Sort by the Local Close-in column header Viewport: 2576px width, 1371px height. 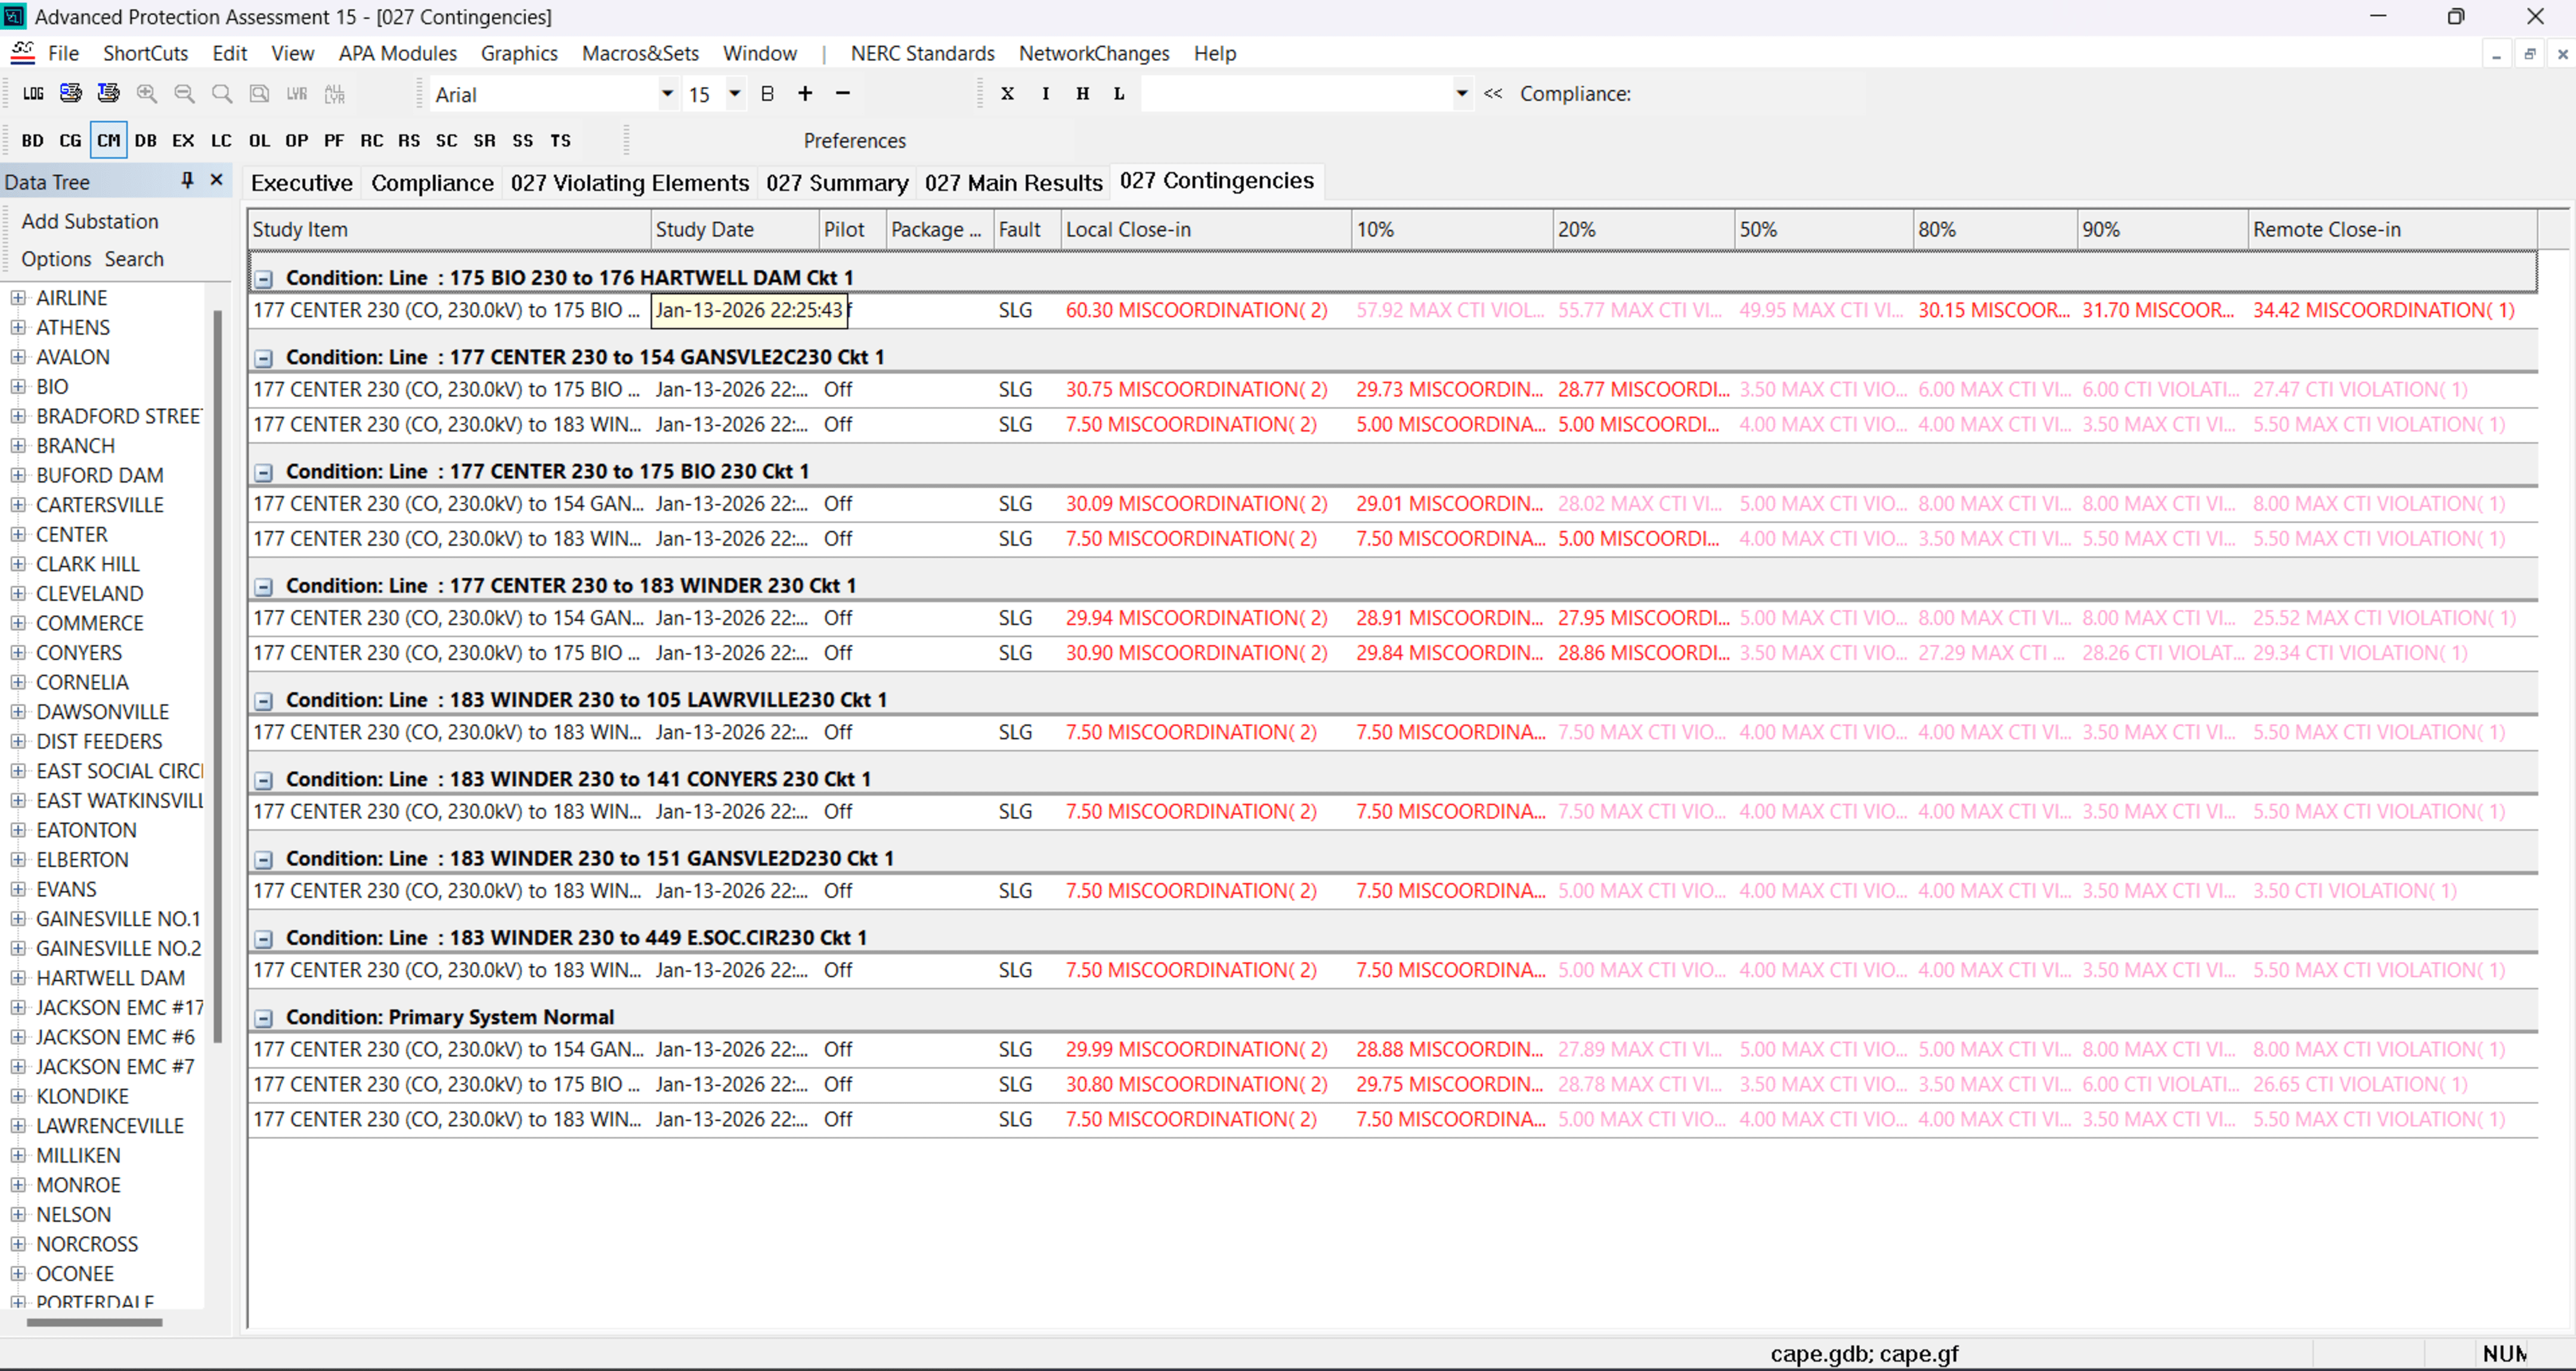[x=1206, y=229]
